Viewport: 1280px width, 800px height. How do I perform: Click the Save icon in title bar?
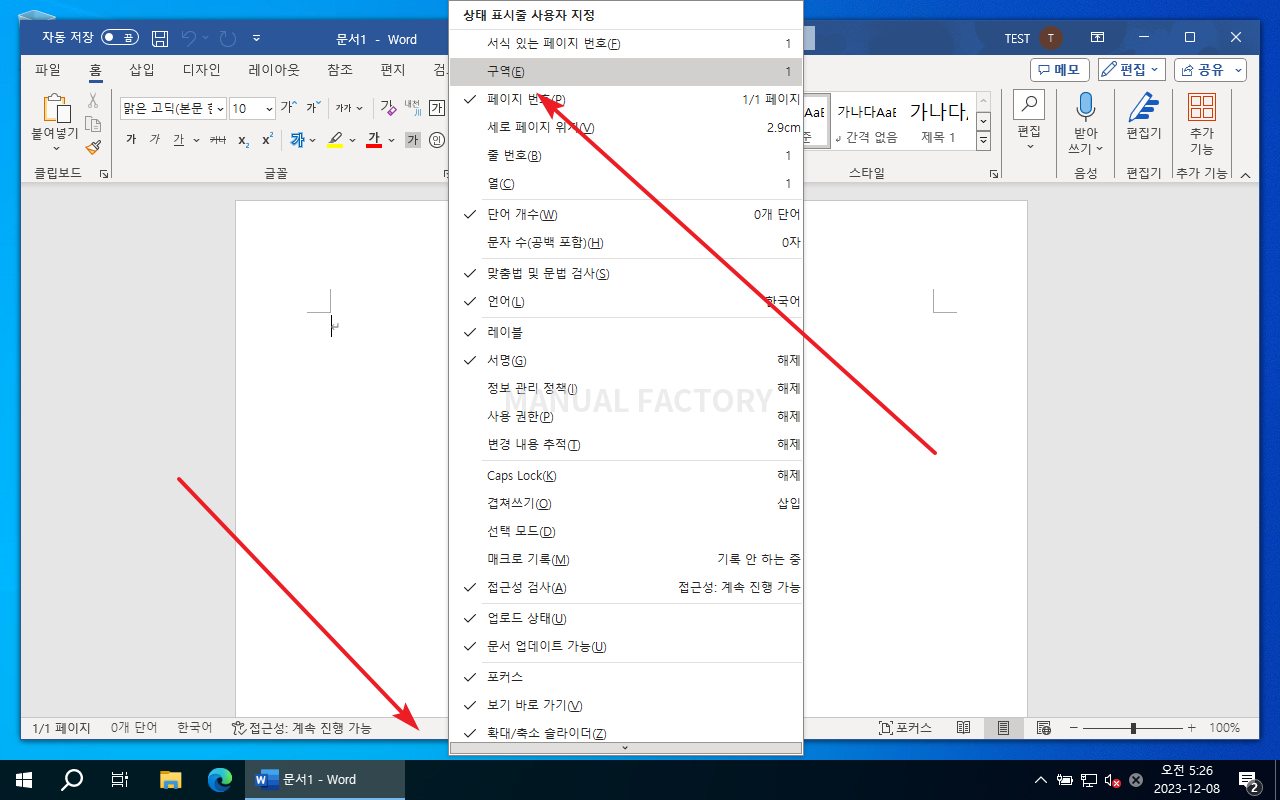(x=160, y=38)
